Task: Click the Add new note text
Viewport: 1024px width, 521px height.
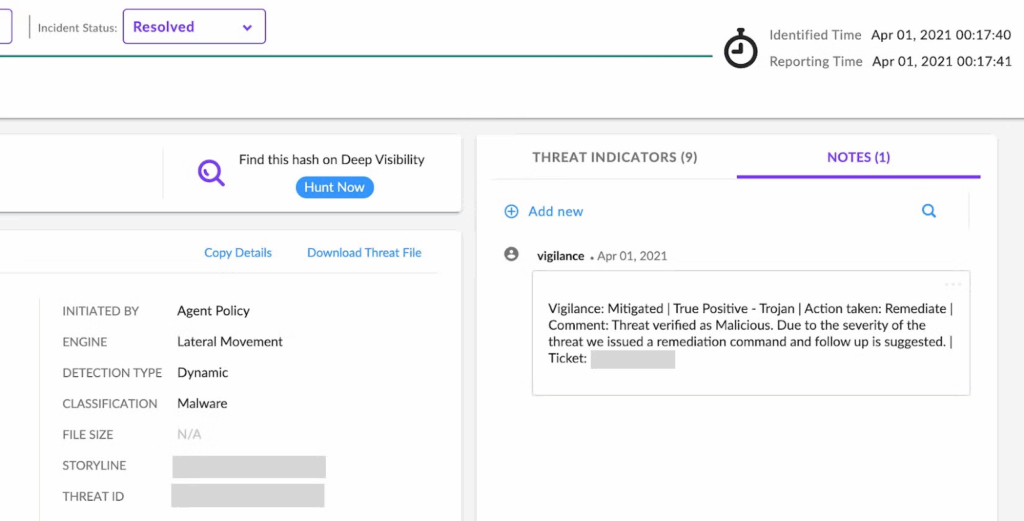Action: (x=555, y=211)
